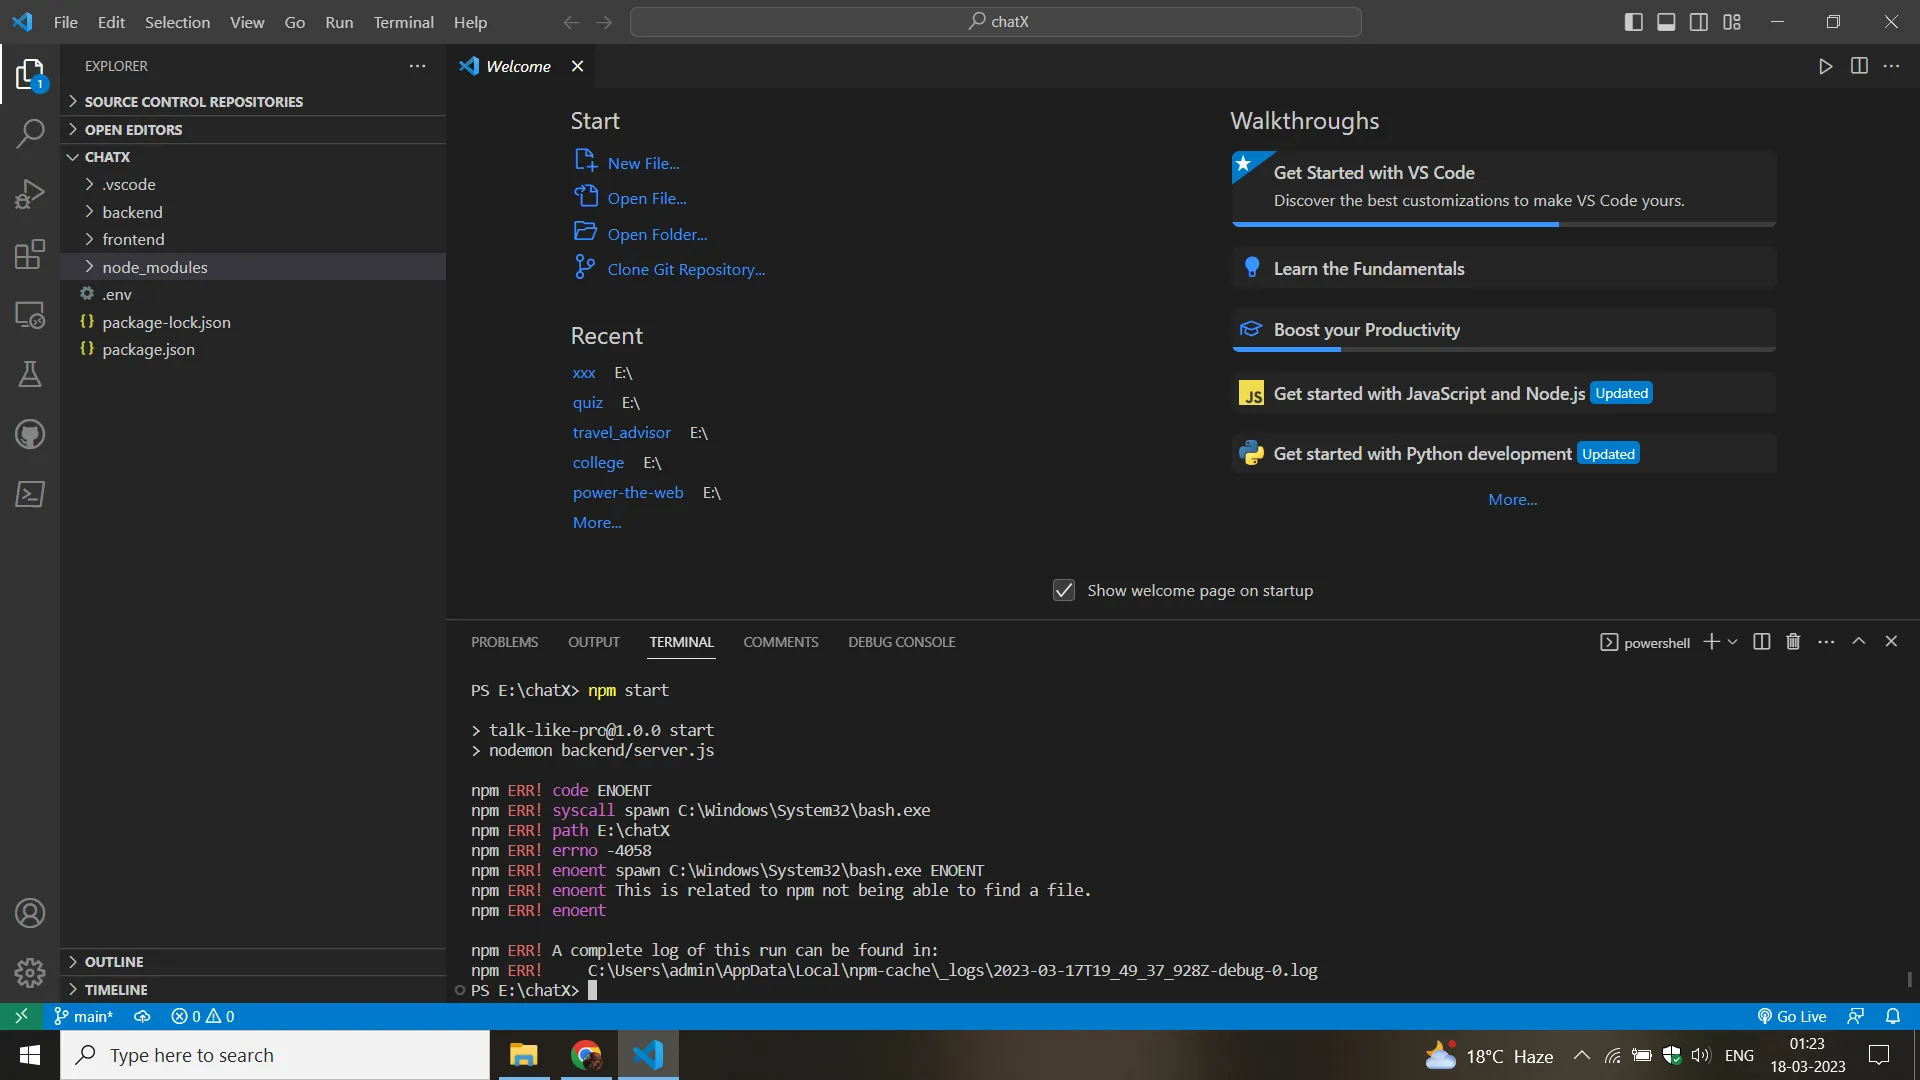Expand the backend folder

pyautogui.click(x=132, y=212)
